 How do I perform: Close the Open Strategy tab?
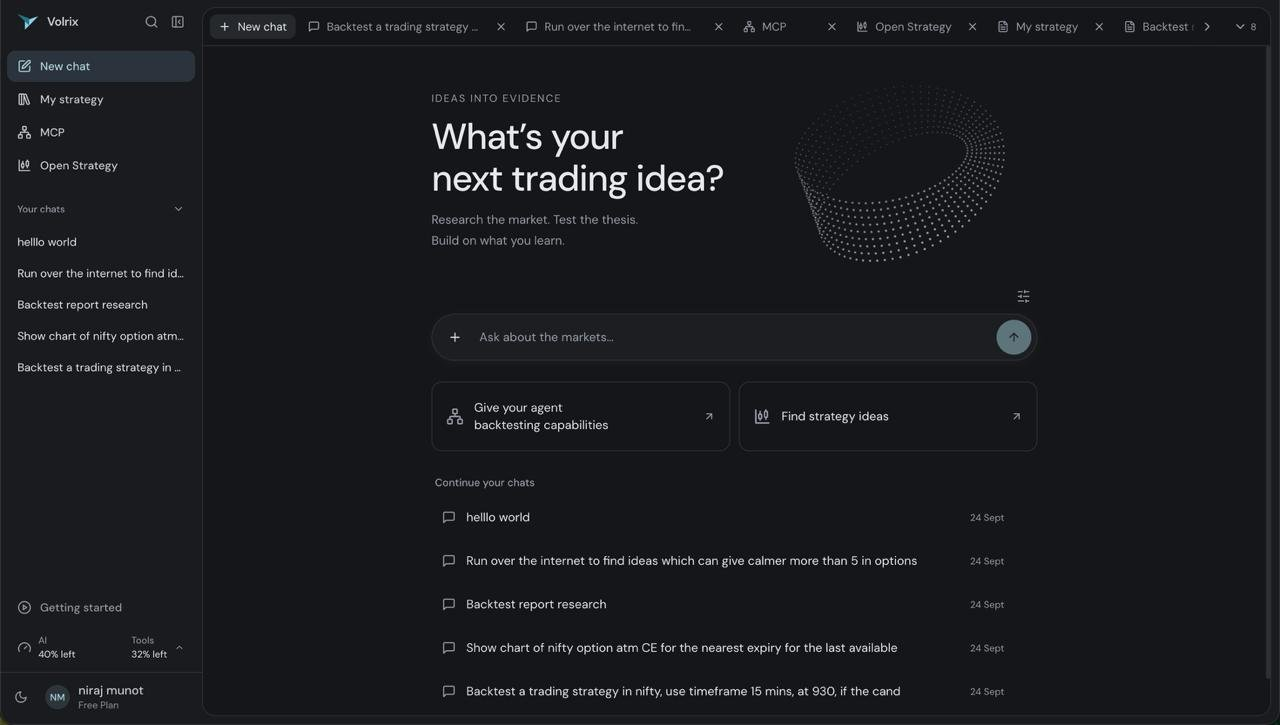(972, 27)
